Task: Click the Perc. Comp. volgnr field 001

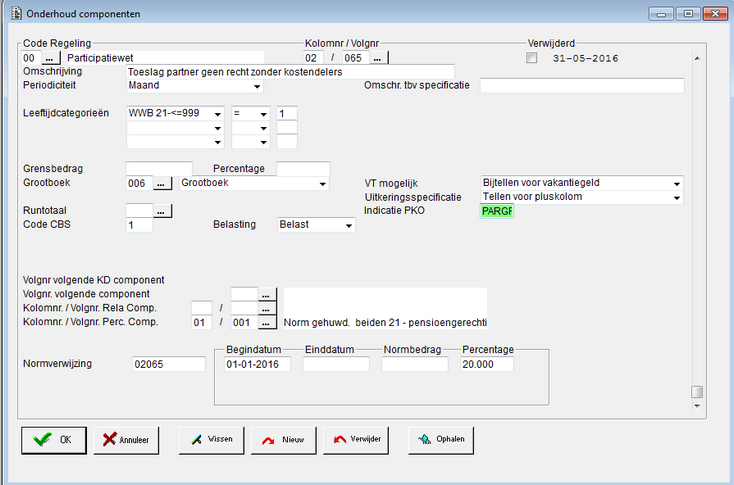Action: [x=244, y=323]
